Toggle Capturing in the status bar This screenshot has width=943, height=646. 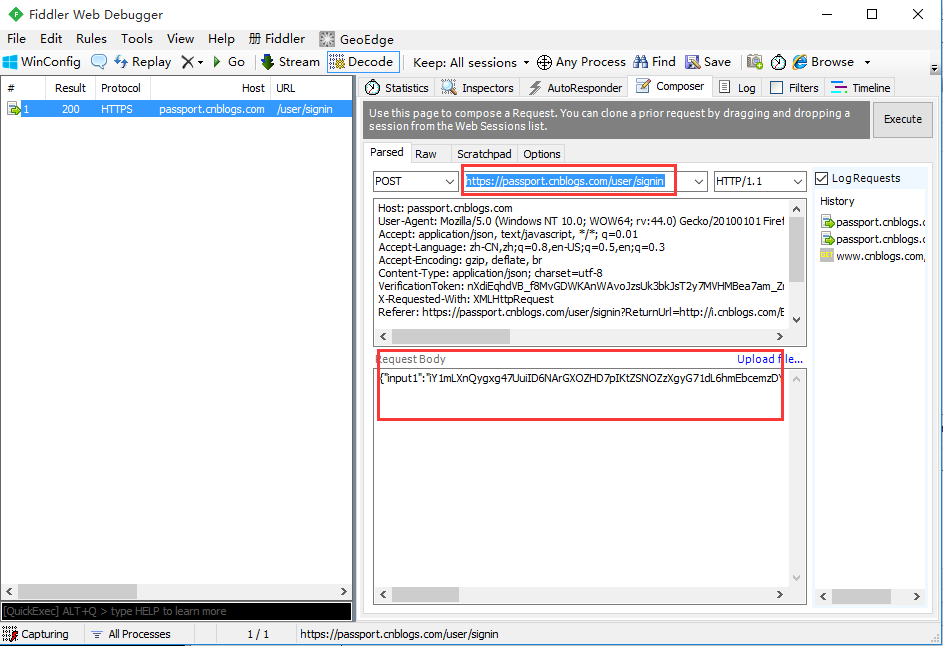pos(40,633)
